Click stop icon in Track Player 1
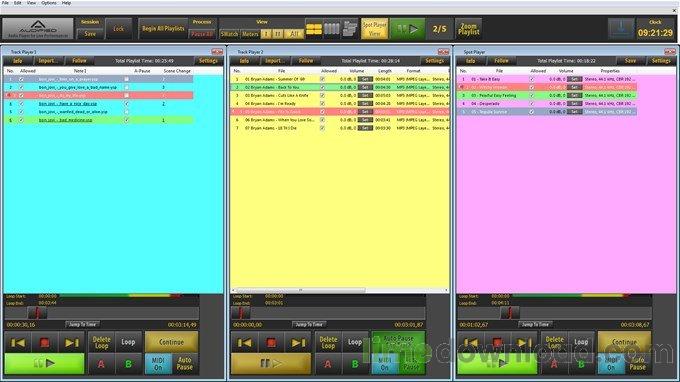This screenshot has height=382, width=680. click(x=44, y=343)
